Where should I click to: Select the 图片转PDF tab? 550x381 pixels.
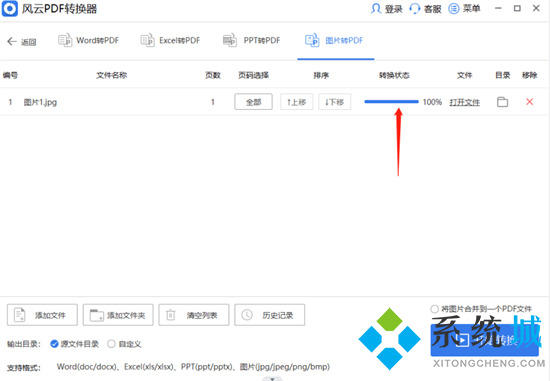coord(334,40)
